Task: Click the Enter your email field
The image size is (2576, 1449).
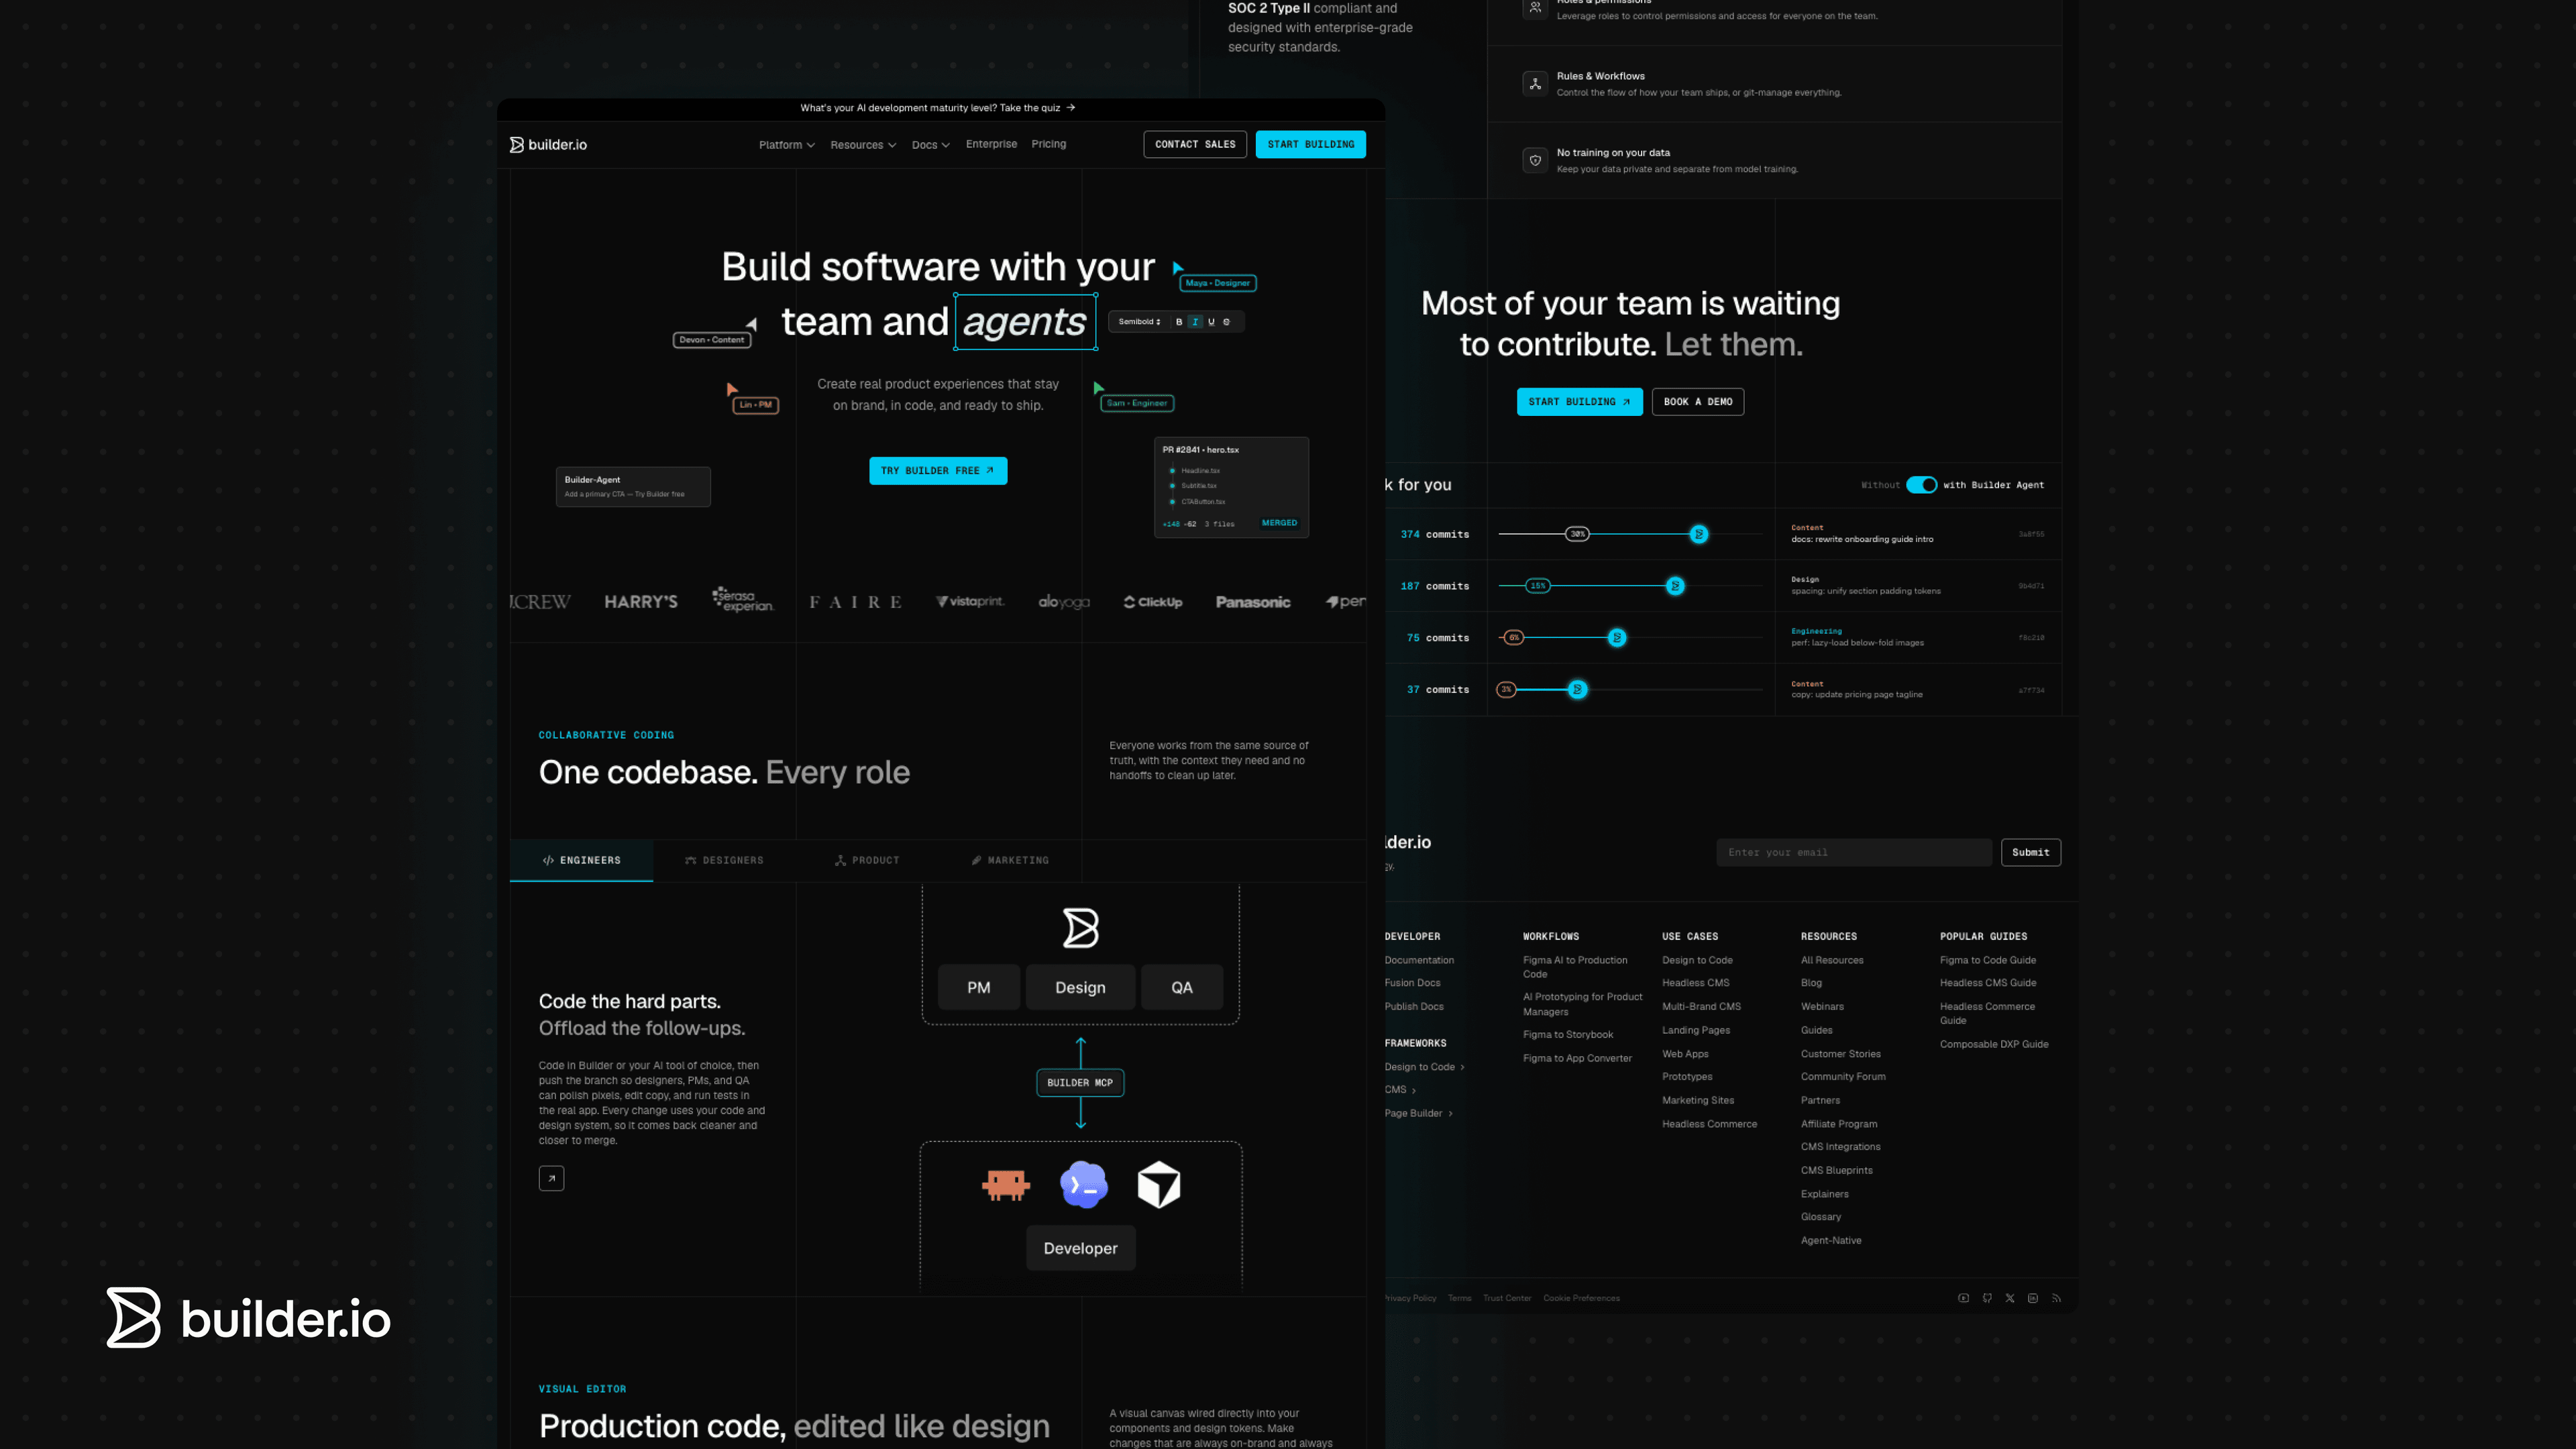Action: click(1854, 853)
